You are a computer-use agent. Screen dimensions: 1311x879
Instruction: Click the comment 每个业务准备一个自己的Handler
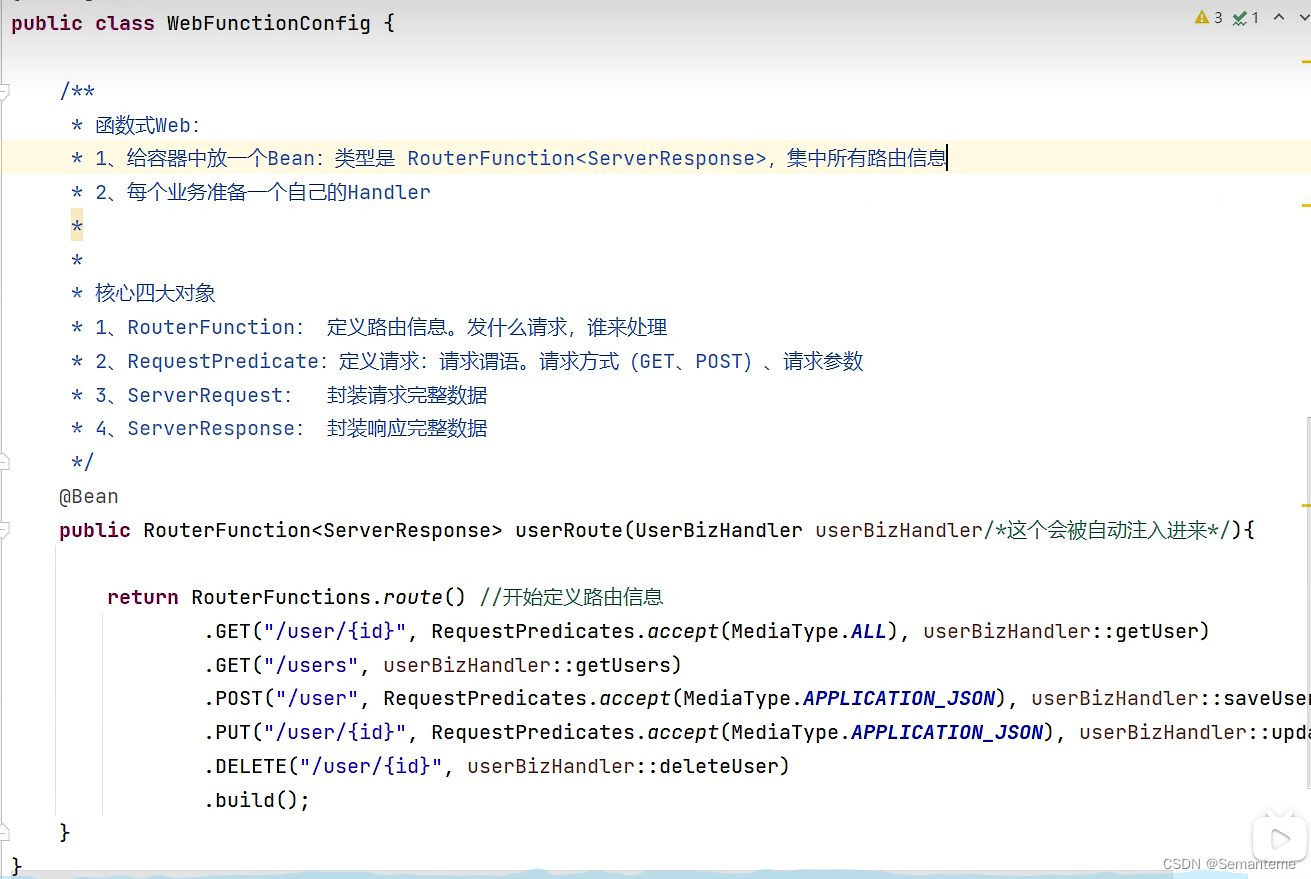(251, 192)
